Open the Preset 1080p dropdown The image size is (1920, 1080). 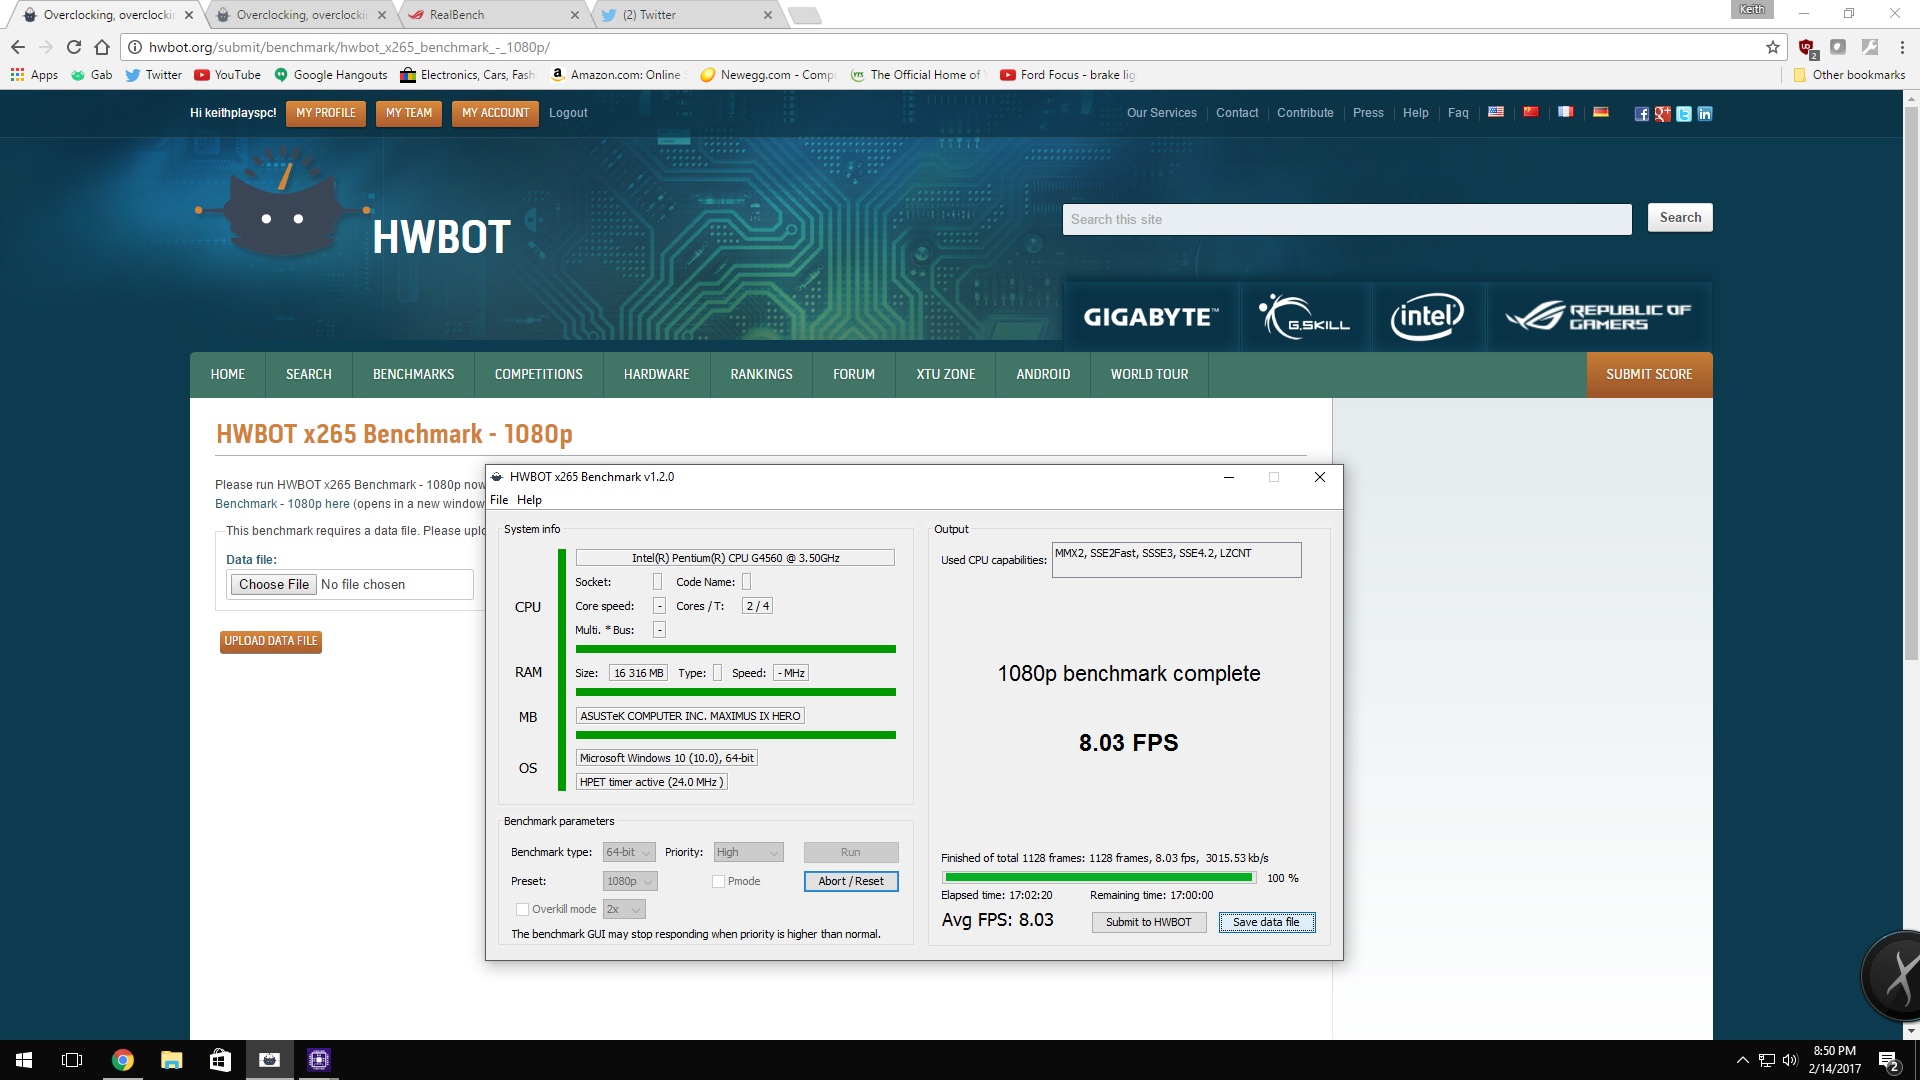(x=630, y=881)
